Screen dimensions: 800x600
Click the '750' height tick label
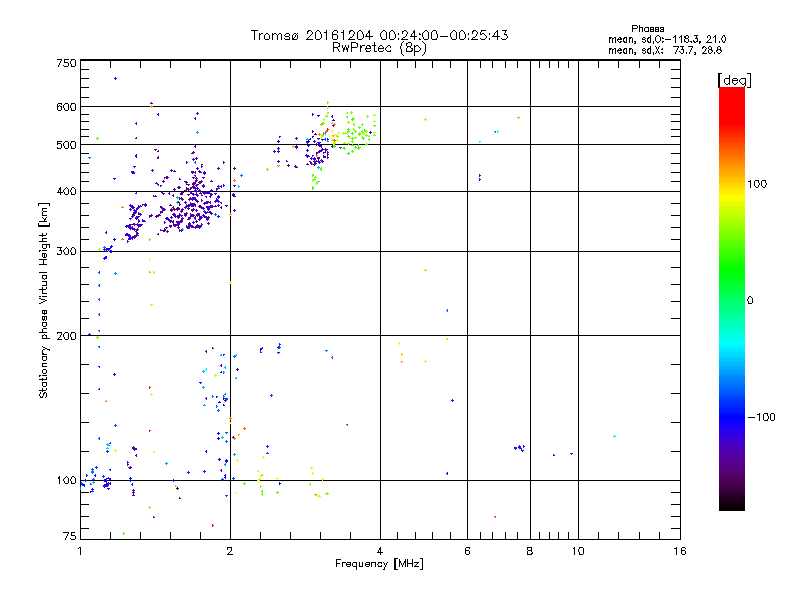[66, 63]
